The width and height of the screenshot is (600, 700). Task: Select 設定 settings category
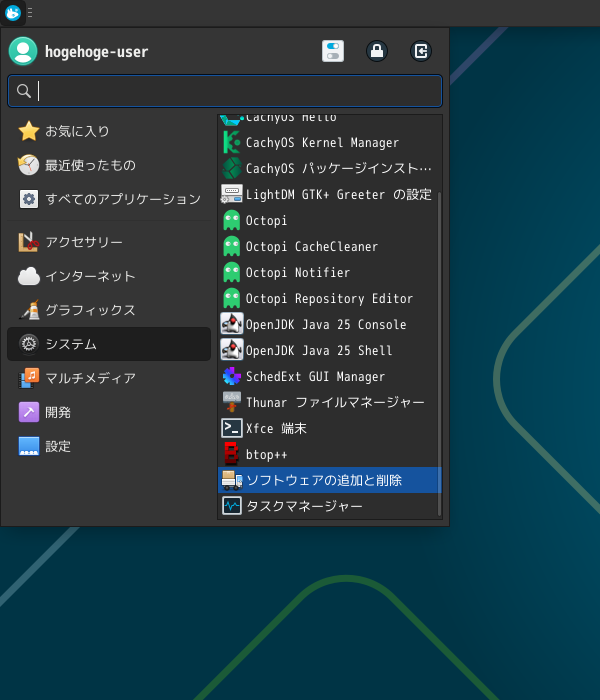click(x=109, y=446)
